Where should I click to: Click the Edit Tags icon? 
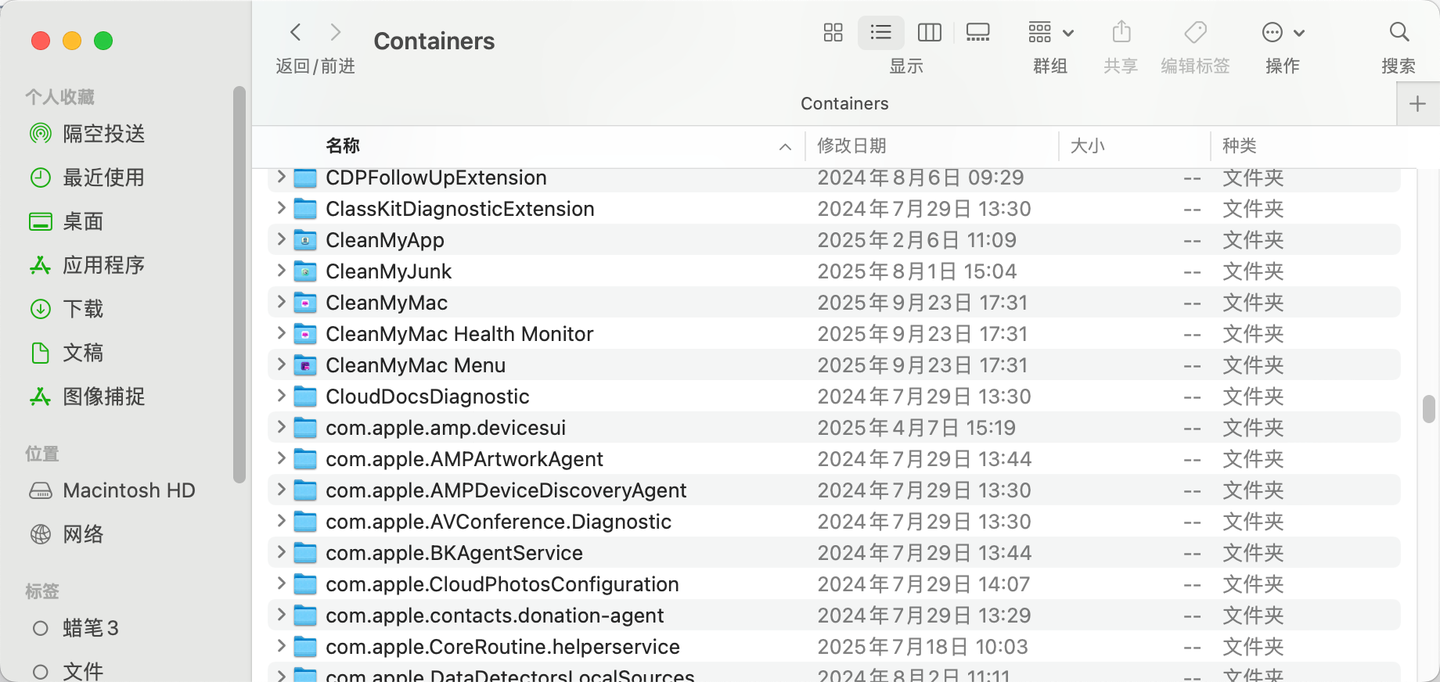click(1195, 32)
